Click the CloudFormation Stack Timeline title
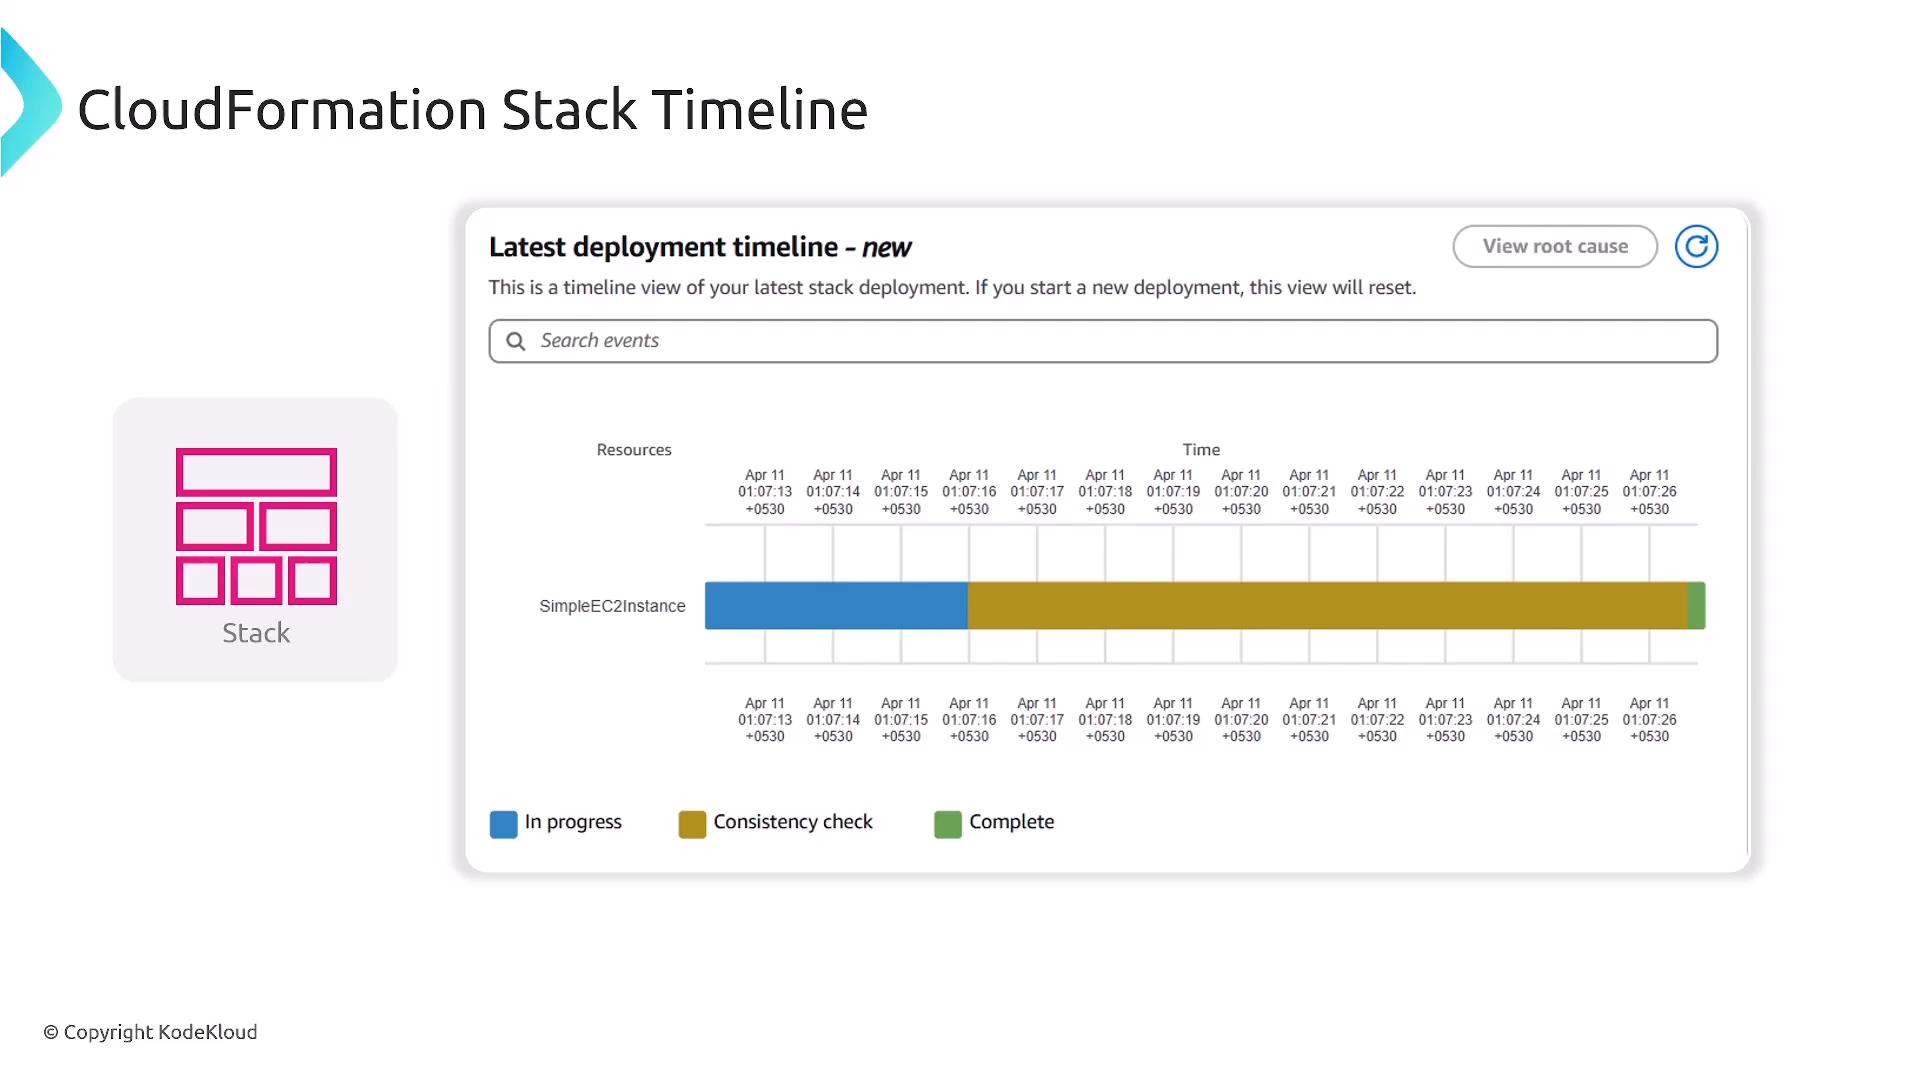This screenshot has width=1920, height=1080. [472, 109]
